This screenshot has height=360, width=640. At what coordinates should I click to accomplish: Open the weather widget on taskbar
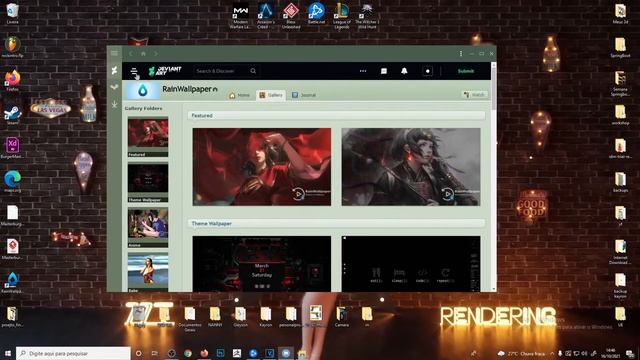(522, 353)
